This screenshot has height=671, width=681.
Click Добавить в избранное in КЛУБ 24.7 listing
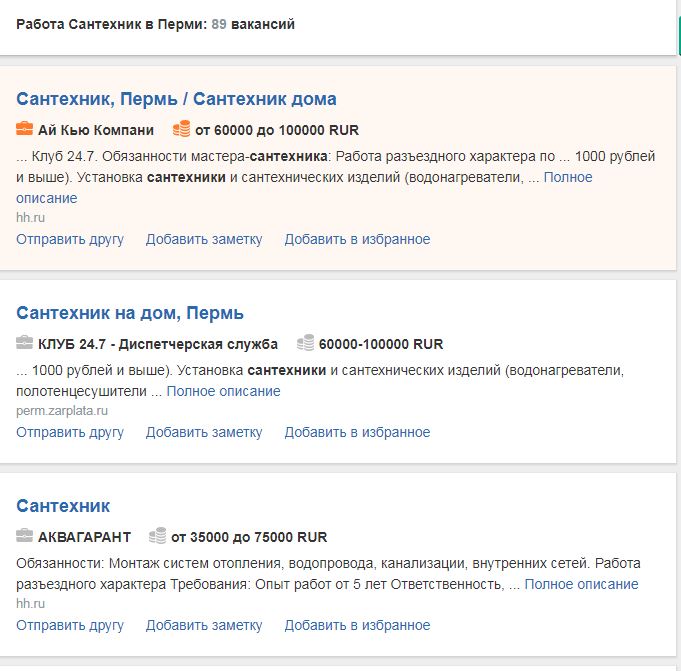(357, 433)
